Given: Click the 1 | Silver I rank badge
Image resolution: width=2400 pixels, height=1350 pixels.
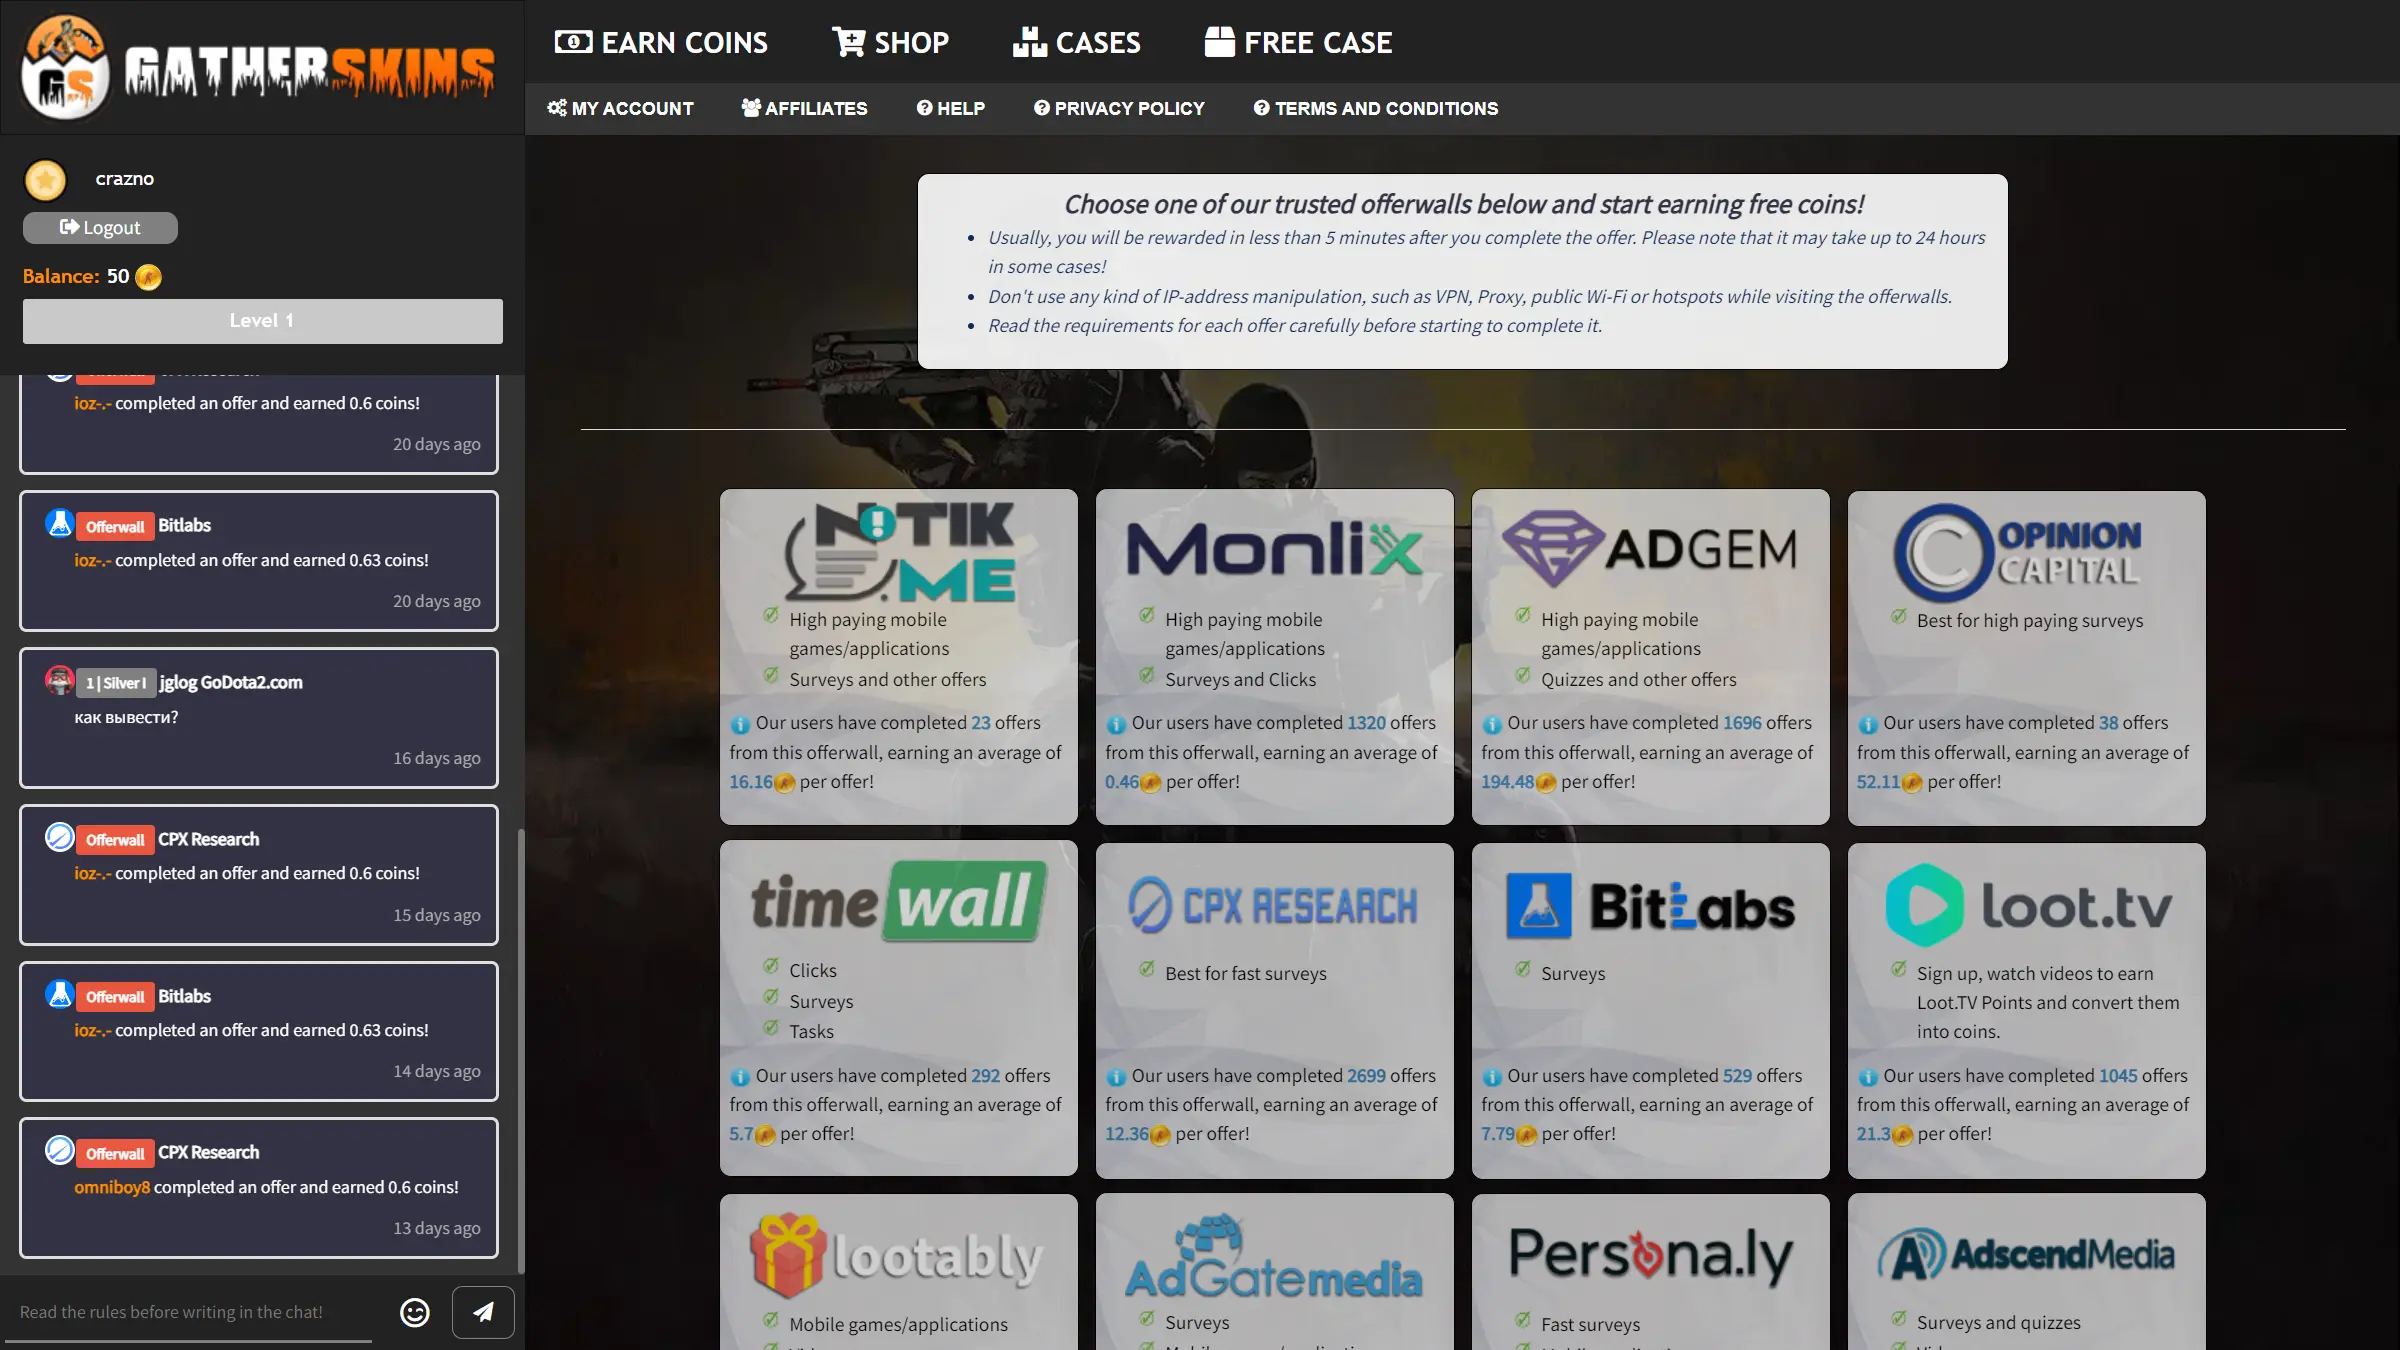Looking at the screenshot, I should click(x=116, y=683).
